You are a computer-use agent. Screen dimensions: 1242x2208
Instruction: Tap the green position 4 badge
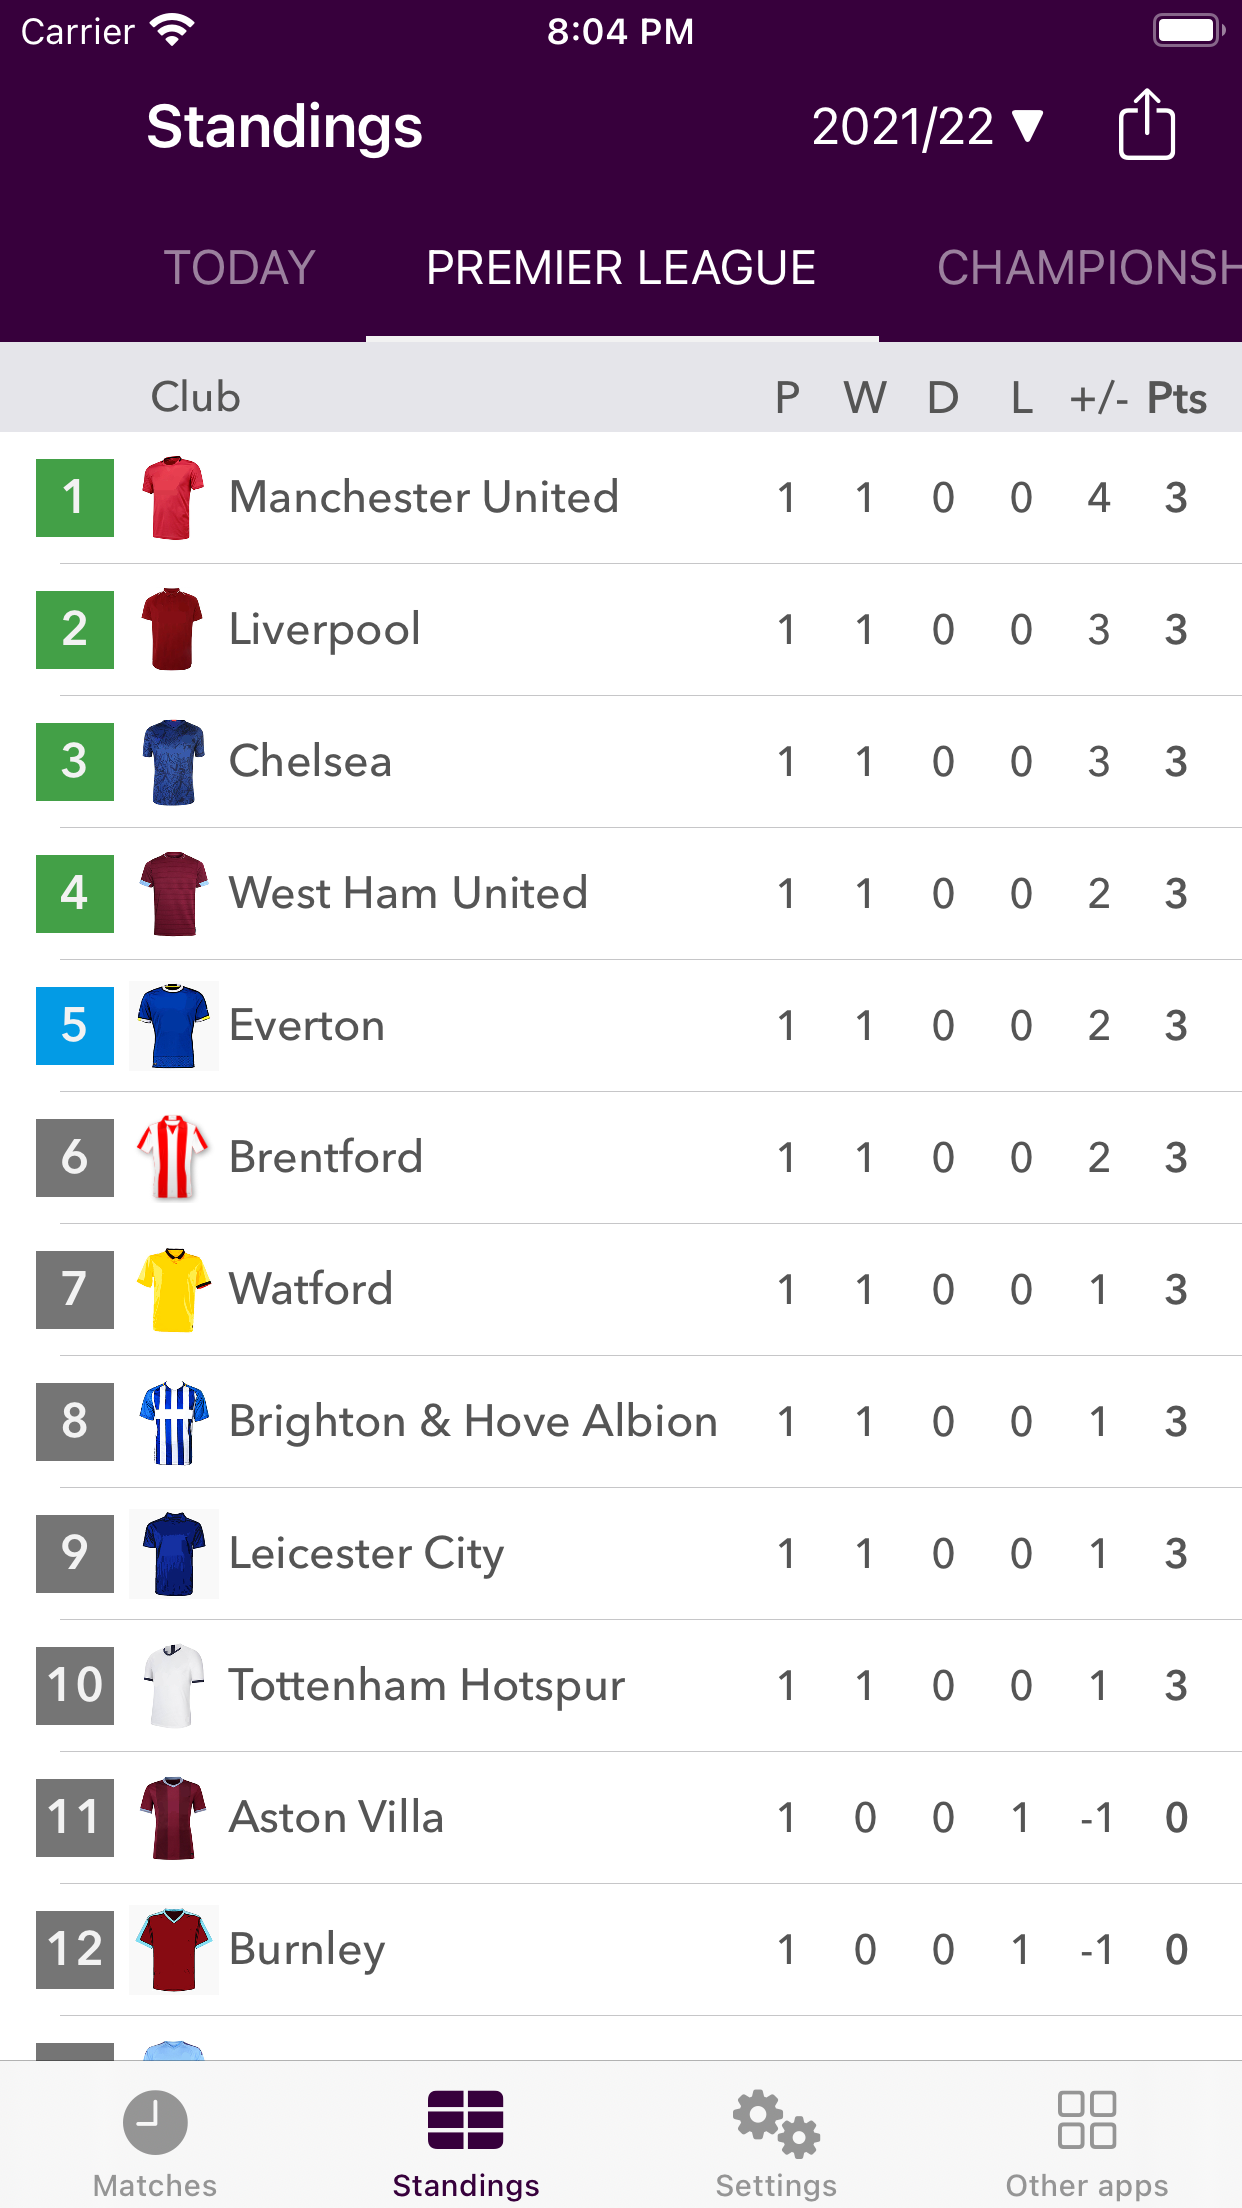75,894
